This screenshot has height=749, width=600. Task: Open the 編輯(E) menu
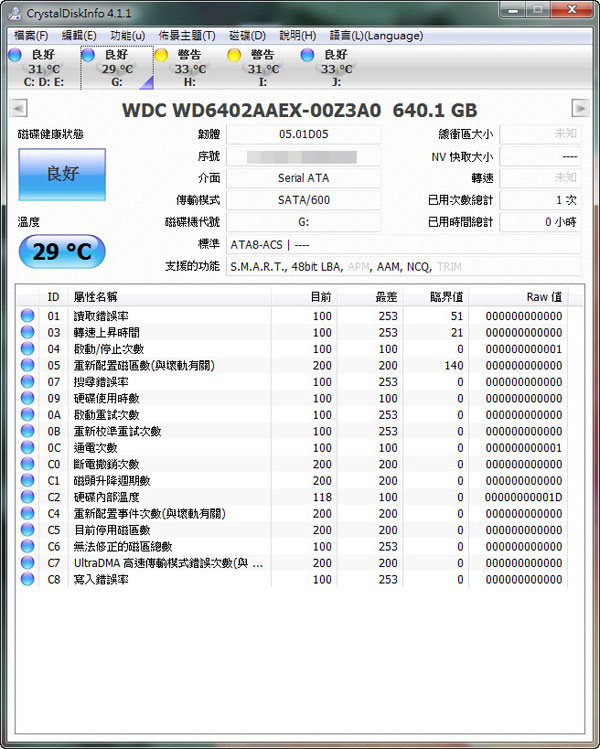point(79,36)
